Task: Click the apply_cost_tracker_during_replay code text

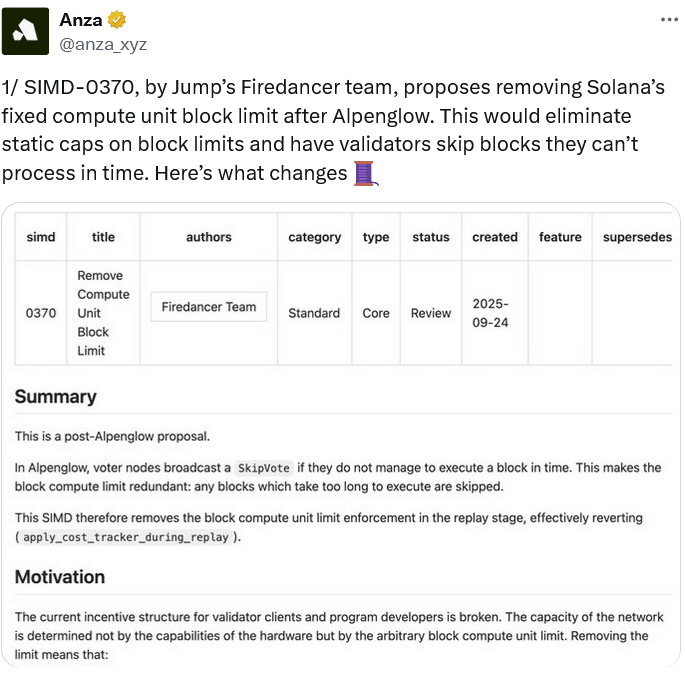Action: tap(130, 537)
